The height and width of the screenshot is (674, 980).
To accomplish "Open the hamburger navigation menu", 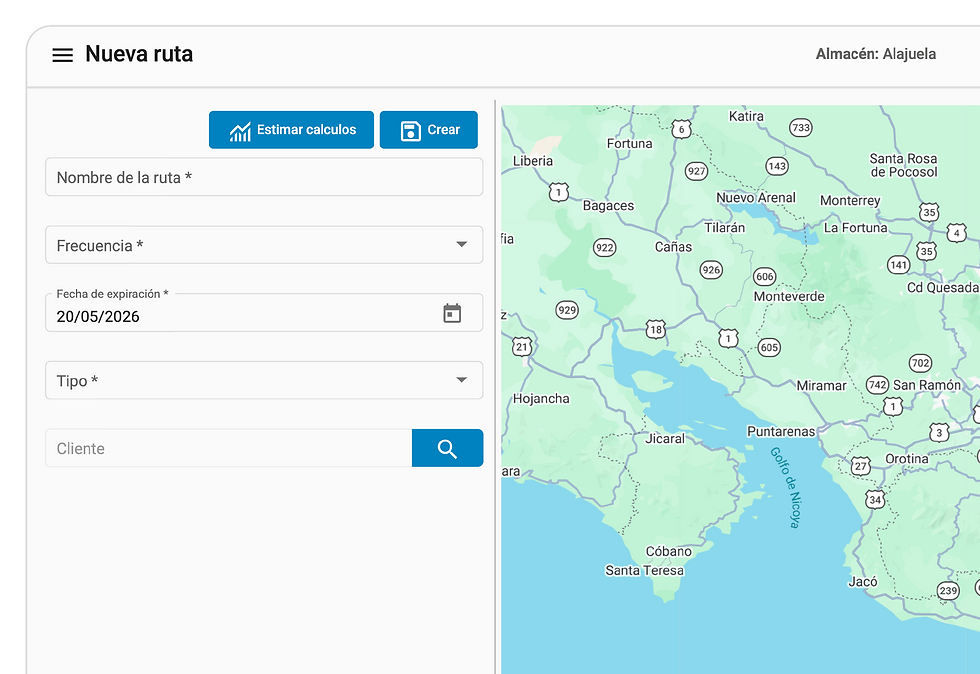I will (x=62, y=55).
